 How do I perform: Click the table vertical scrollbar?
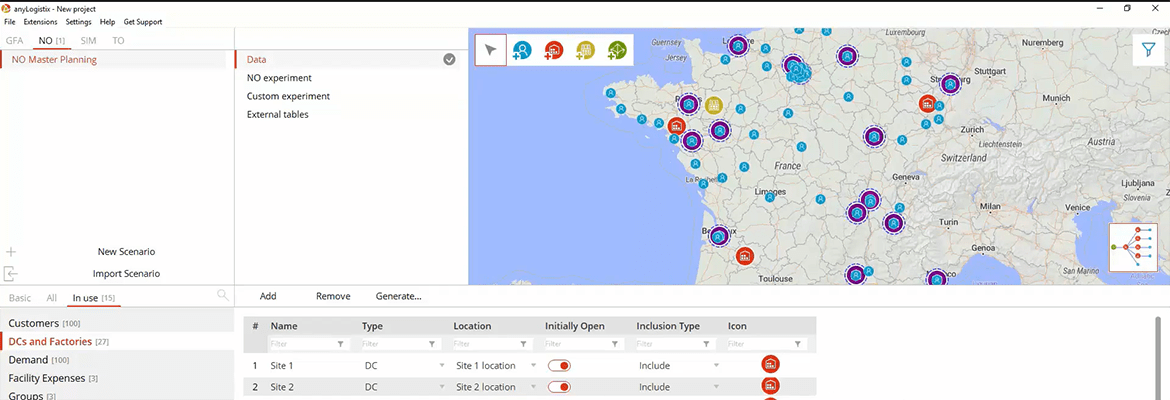point(1157,358)
